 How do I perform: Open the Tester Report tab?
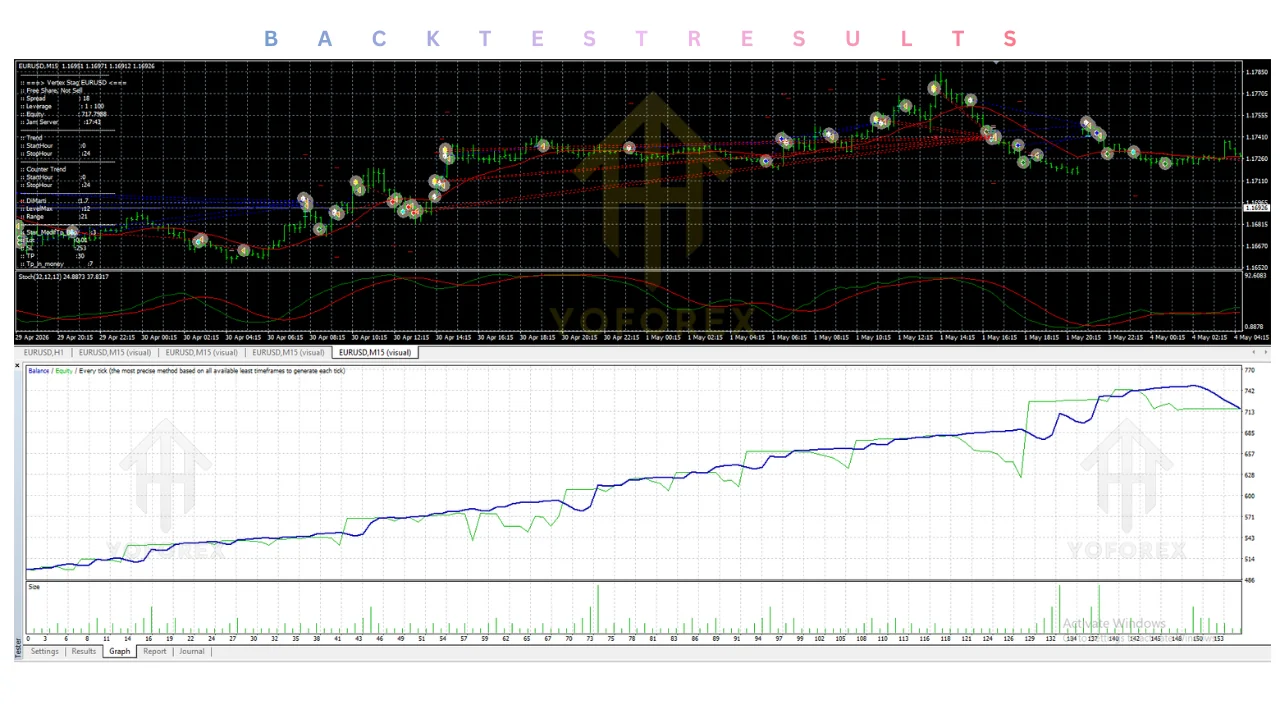pyautogui.click(x=154, y=651)
